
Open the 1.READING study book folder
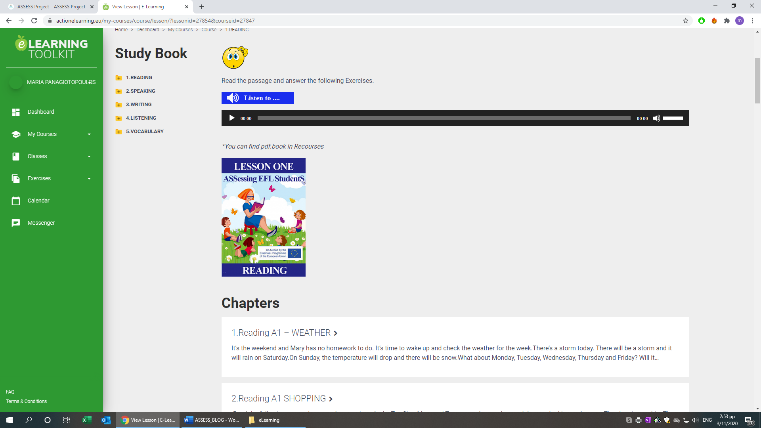139,78
